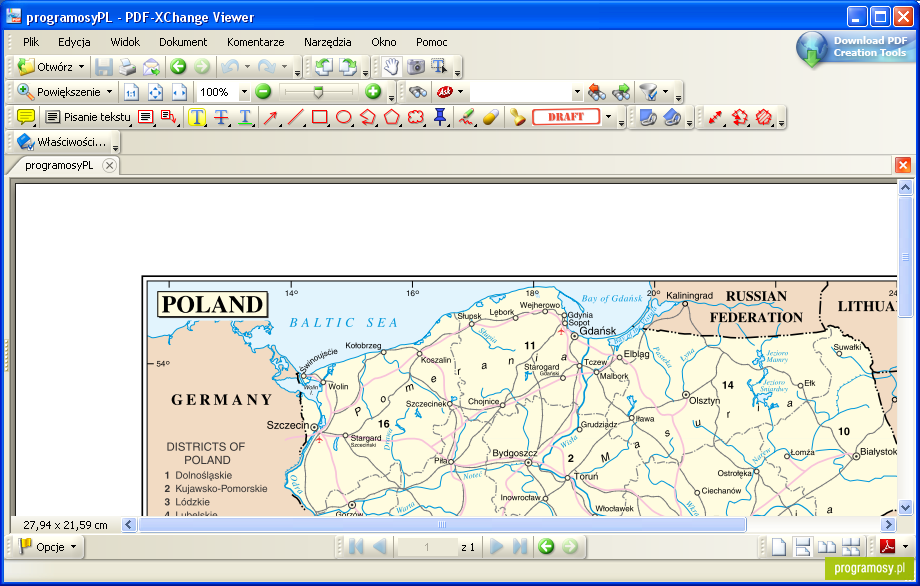Select the Distance measuring tool
This screenshot has width=920, height=586.
click(x=715, y=117)
